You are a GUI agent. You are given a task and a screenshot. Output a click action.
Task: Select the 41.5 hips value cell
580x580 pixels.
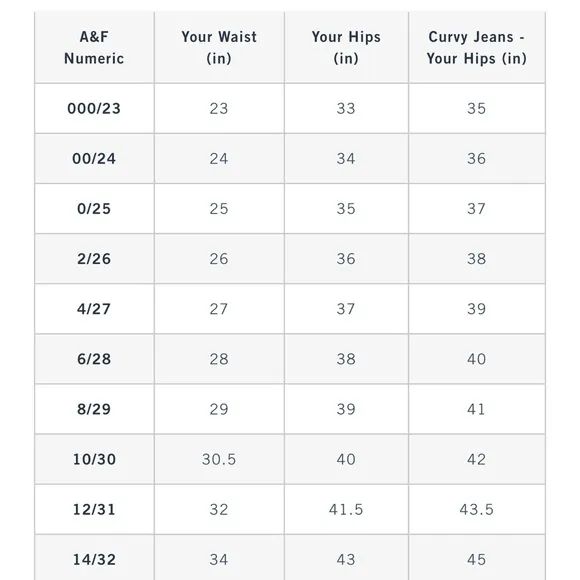[346, 509]
